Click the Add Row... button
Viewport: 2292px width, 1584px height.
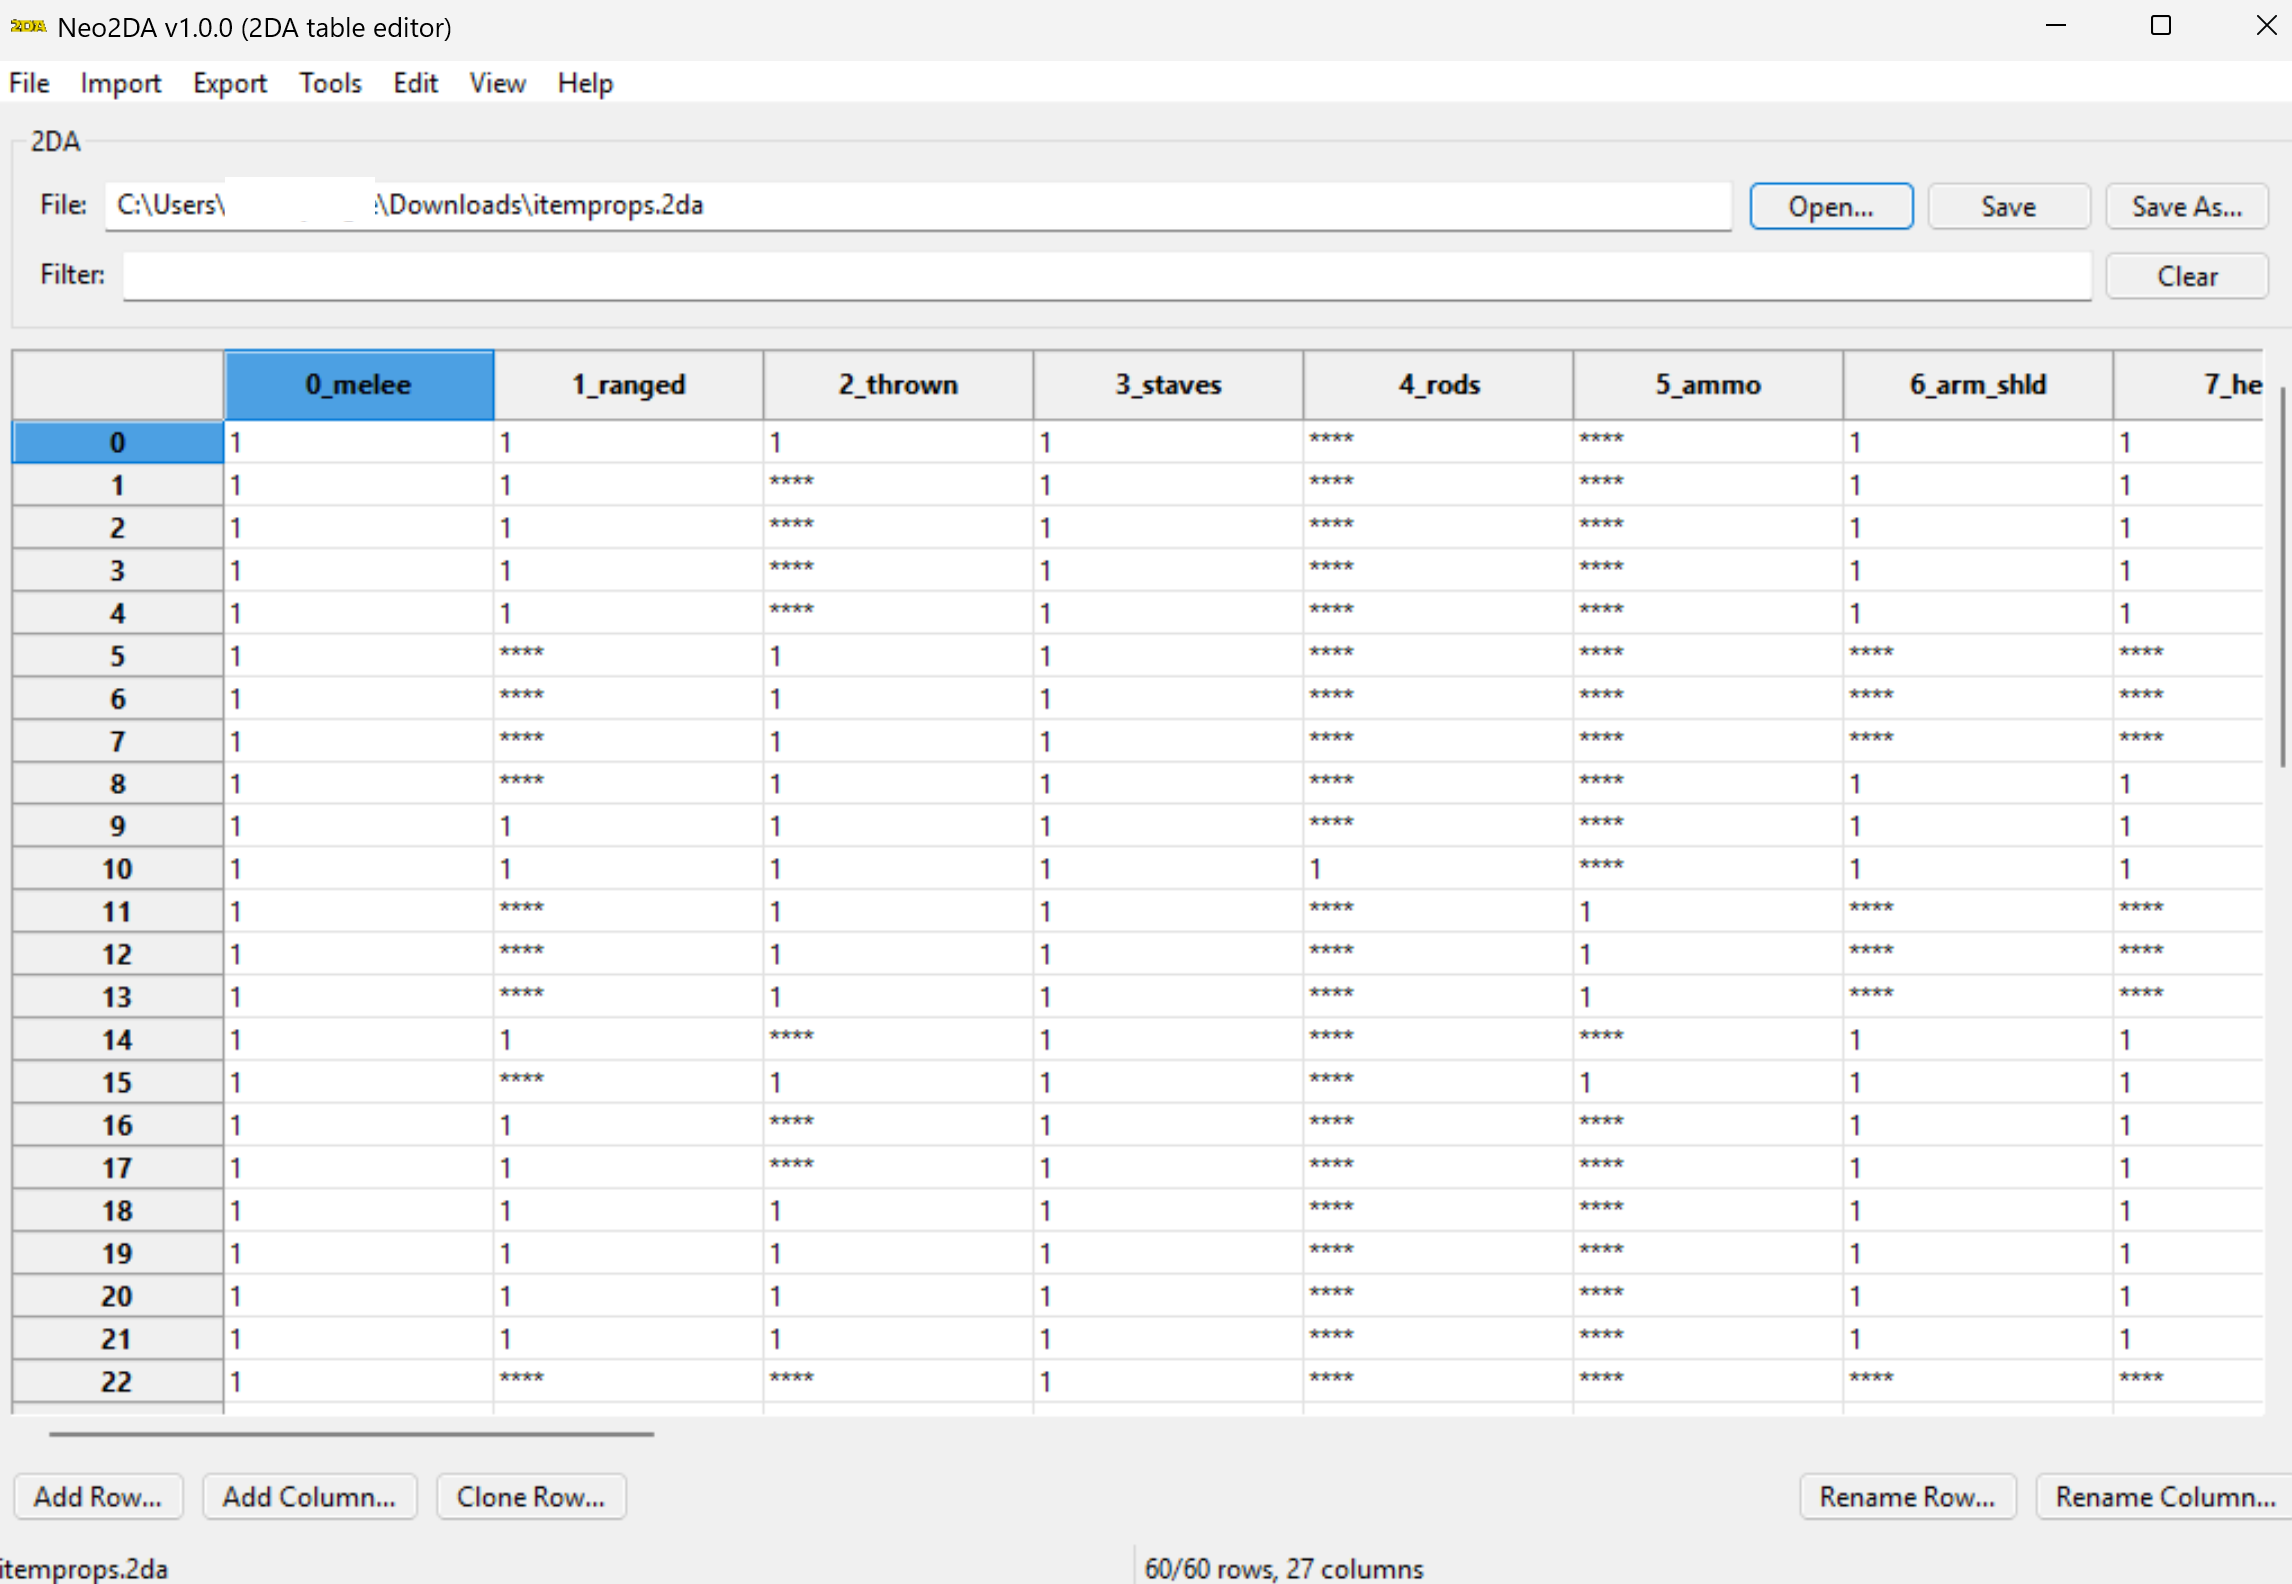click(98, 1496)
